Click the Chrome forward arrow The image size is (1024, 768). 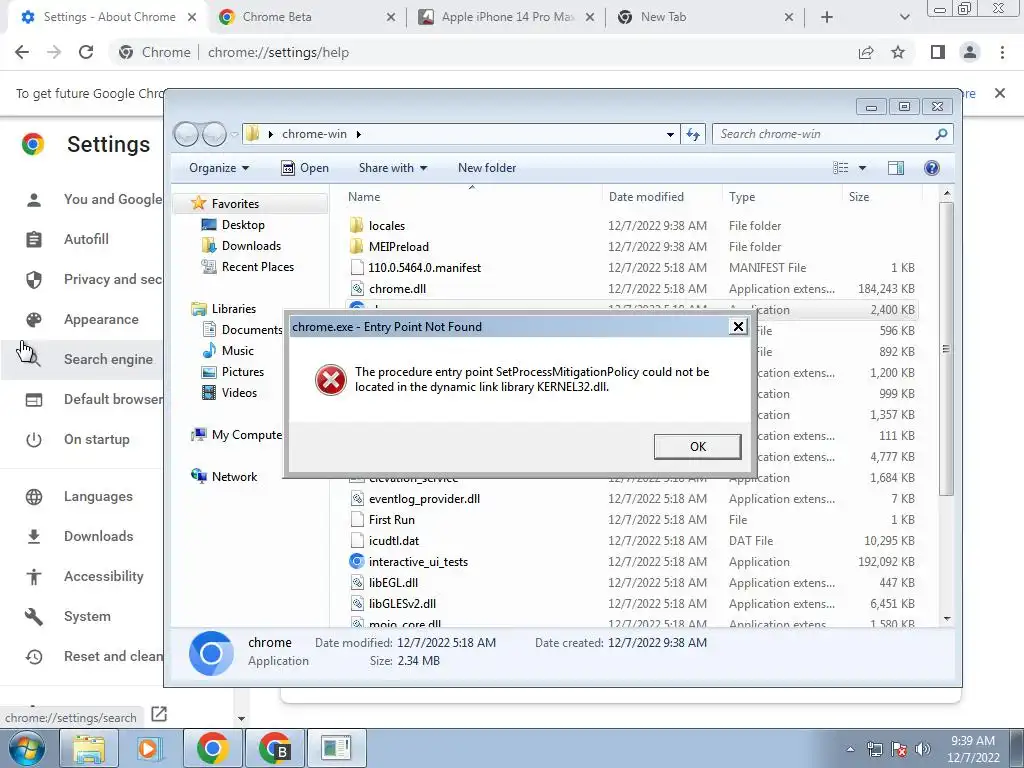(x=54, y=52)
